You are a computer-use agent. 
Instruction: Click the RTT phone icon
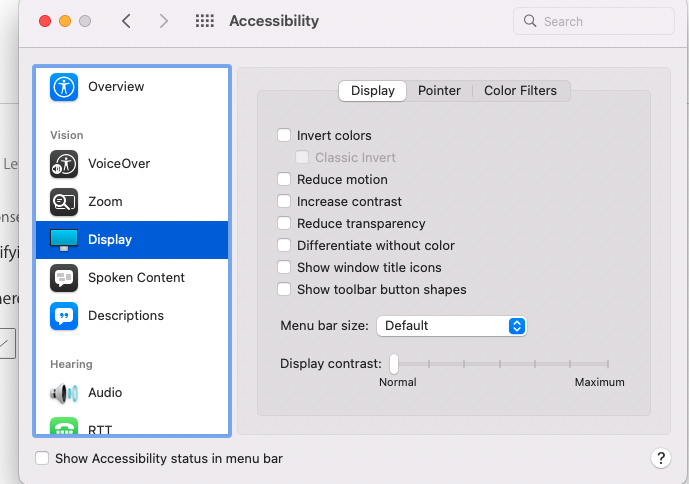click(64, 428)
